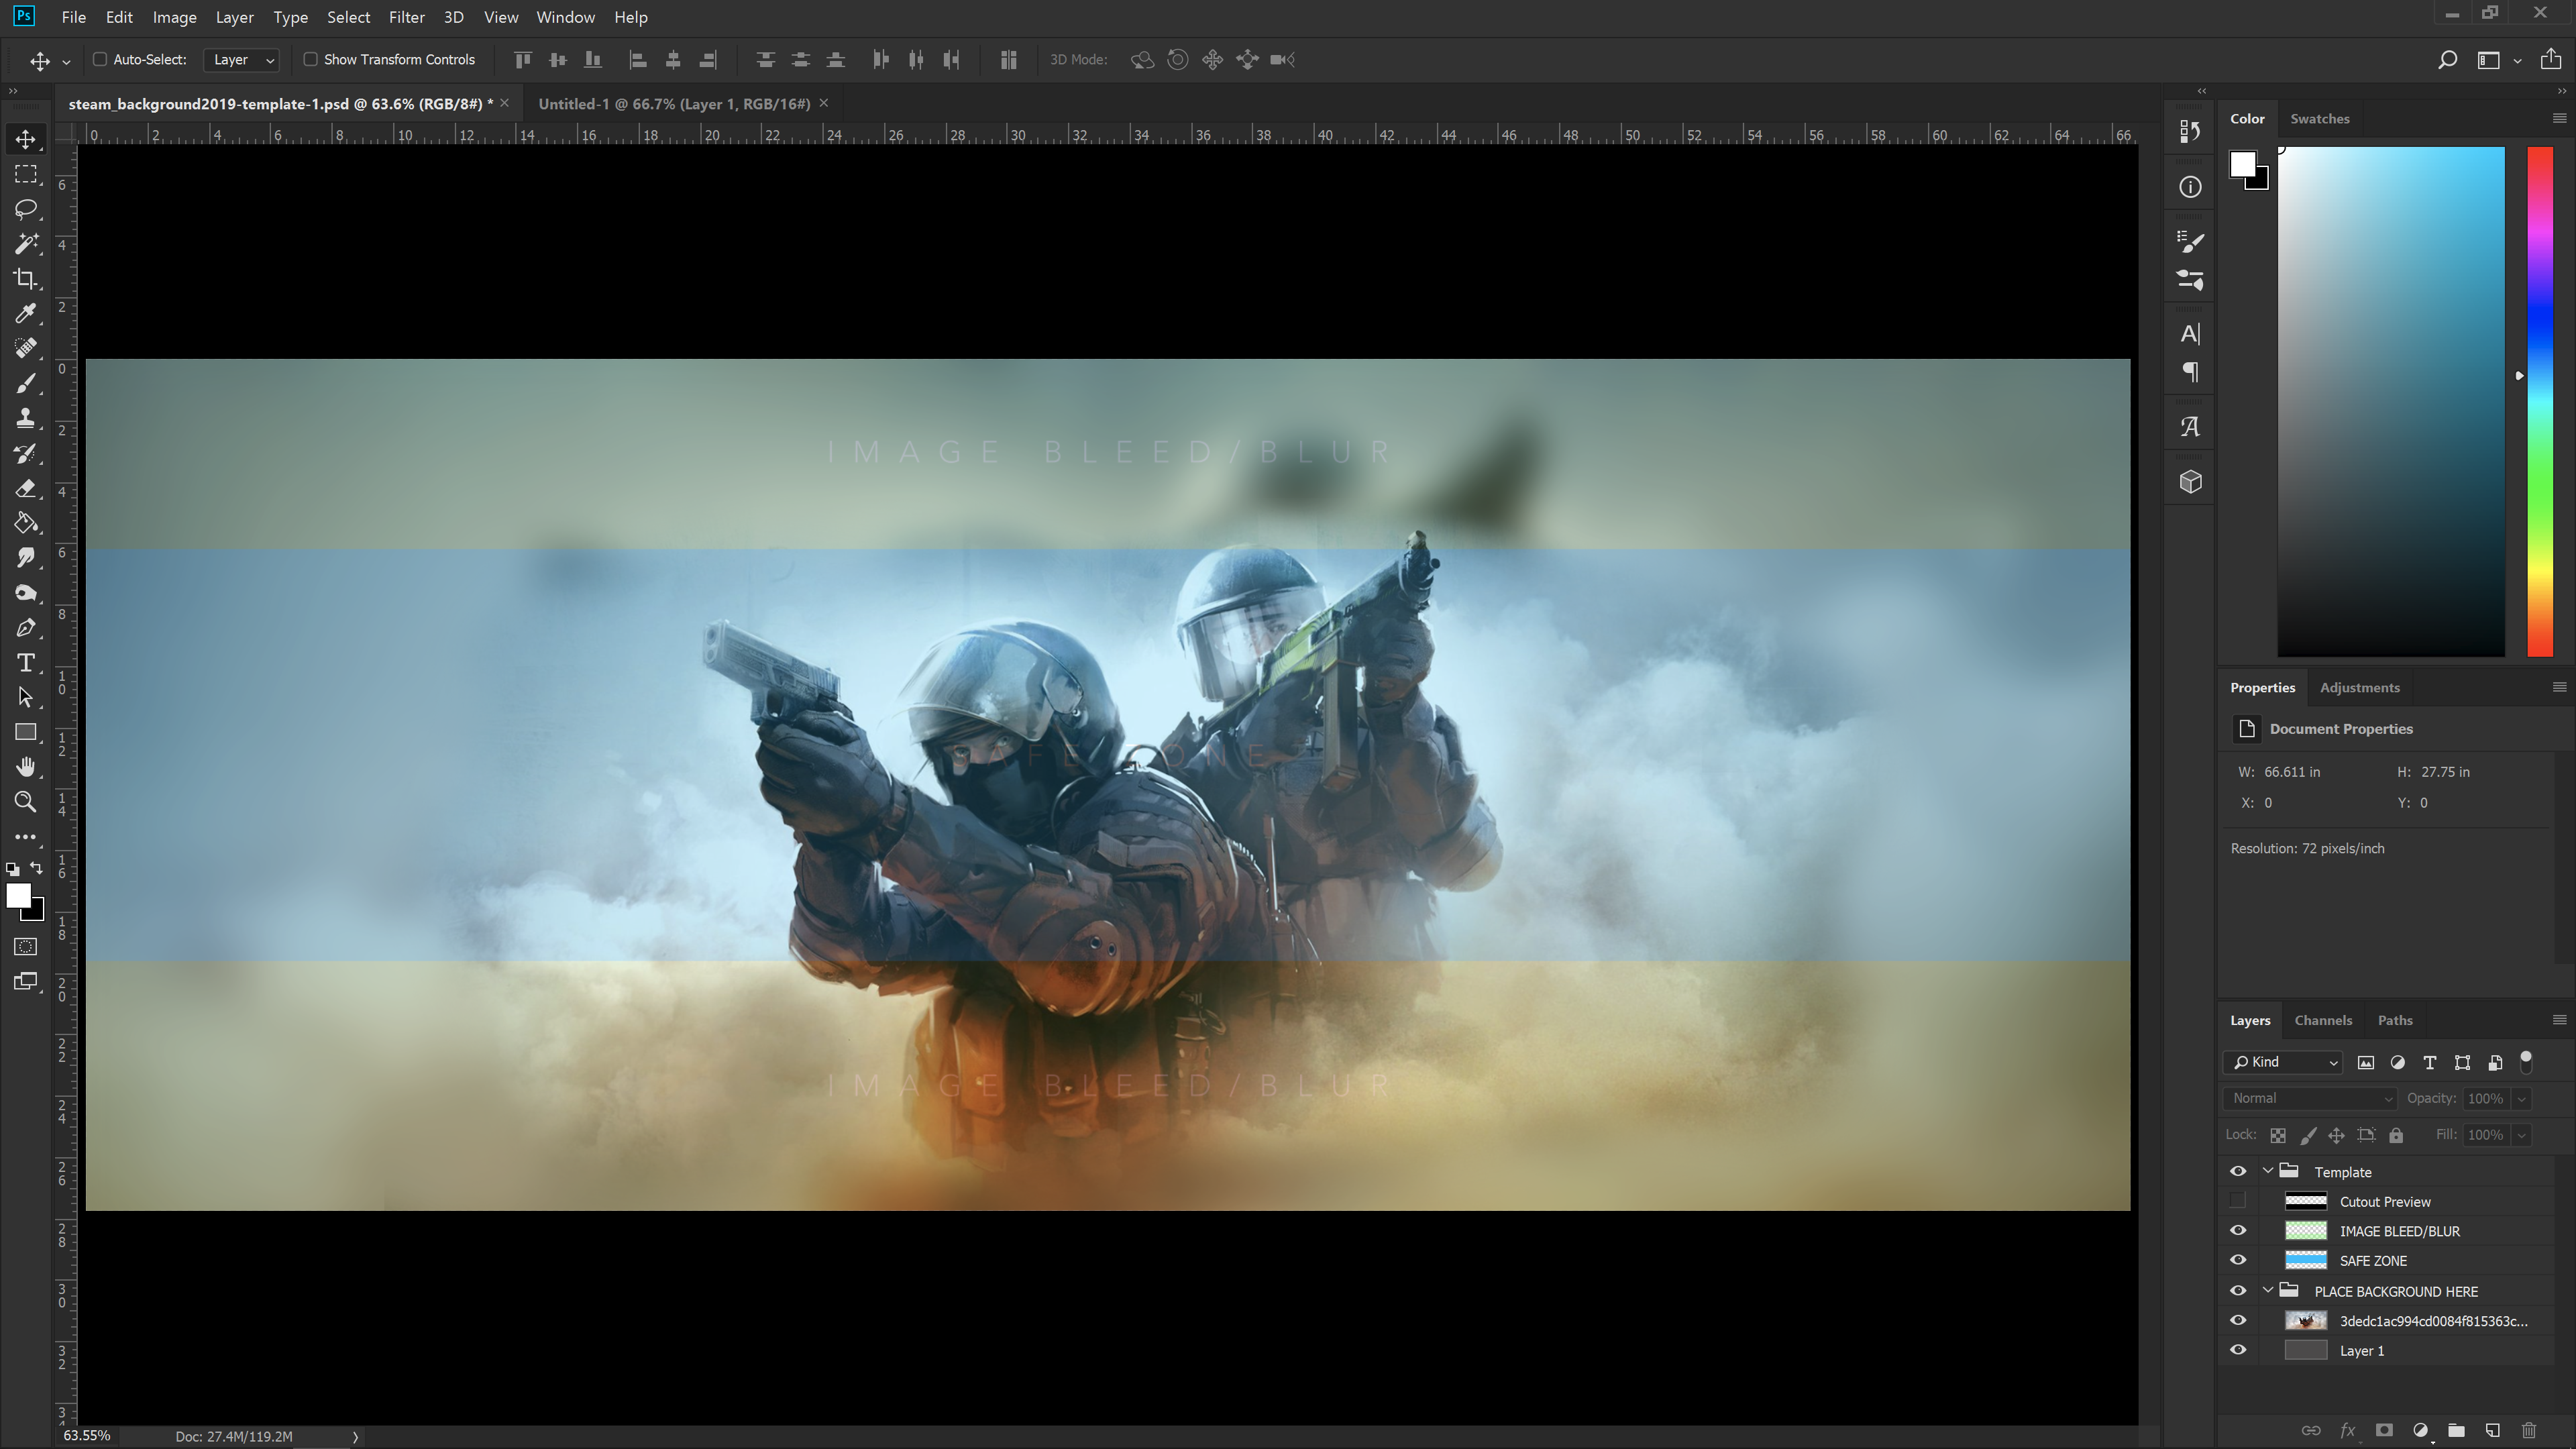Open the Layers panel menu
2576x1449 pixels.
click(x=2559, y=1020)
